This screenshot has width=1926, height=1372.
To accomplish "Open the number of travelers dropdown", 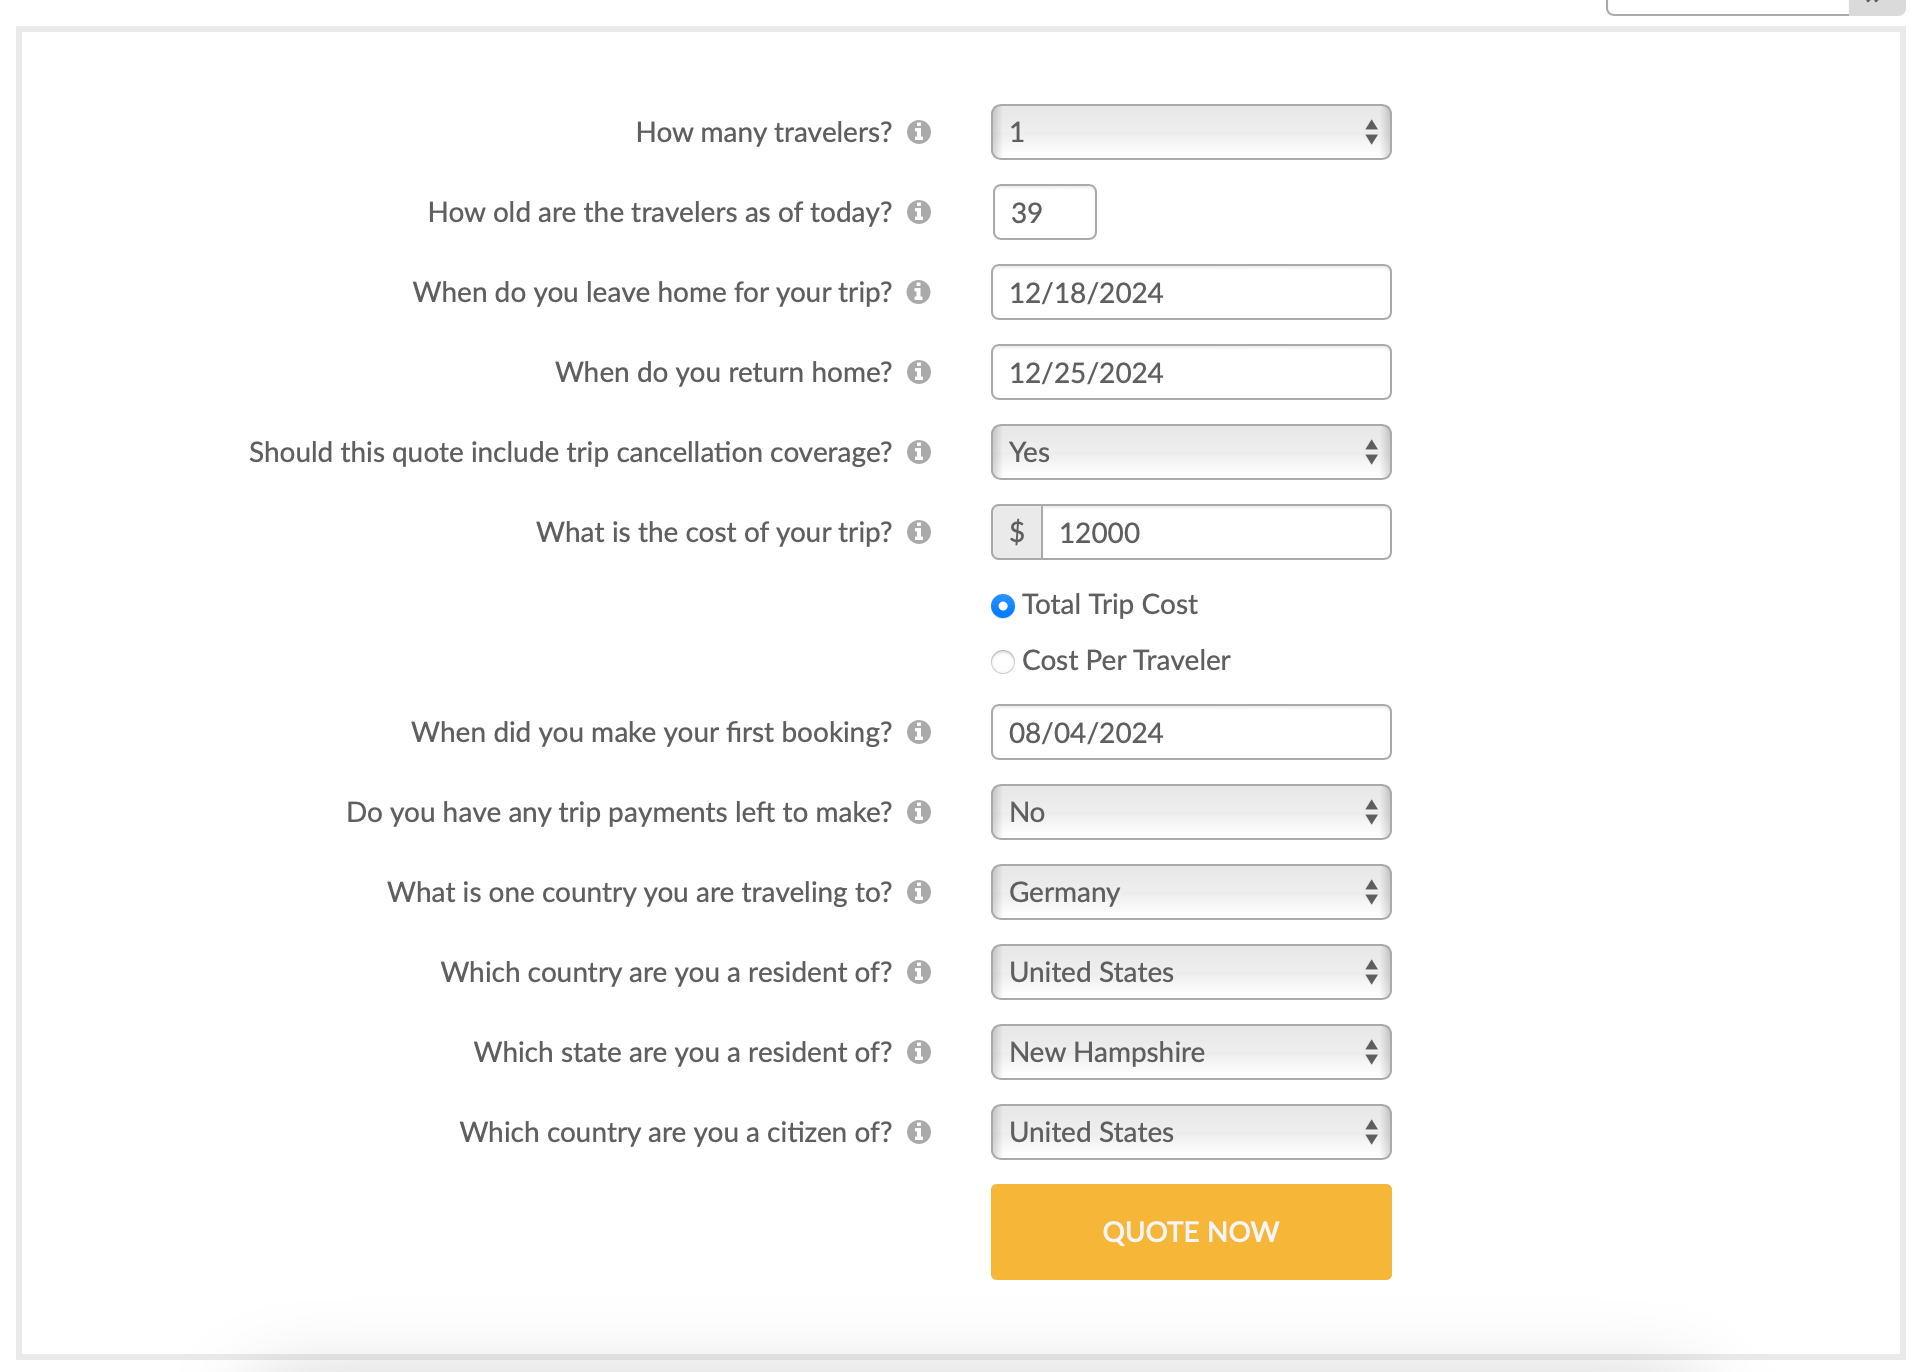I will [x=1190, y=132].
